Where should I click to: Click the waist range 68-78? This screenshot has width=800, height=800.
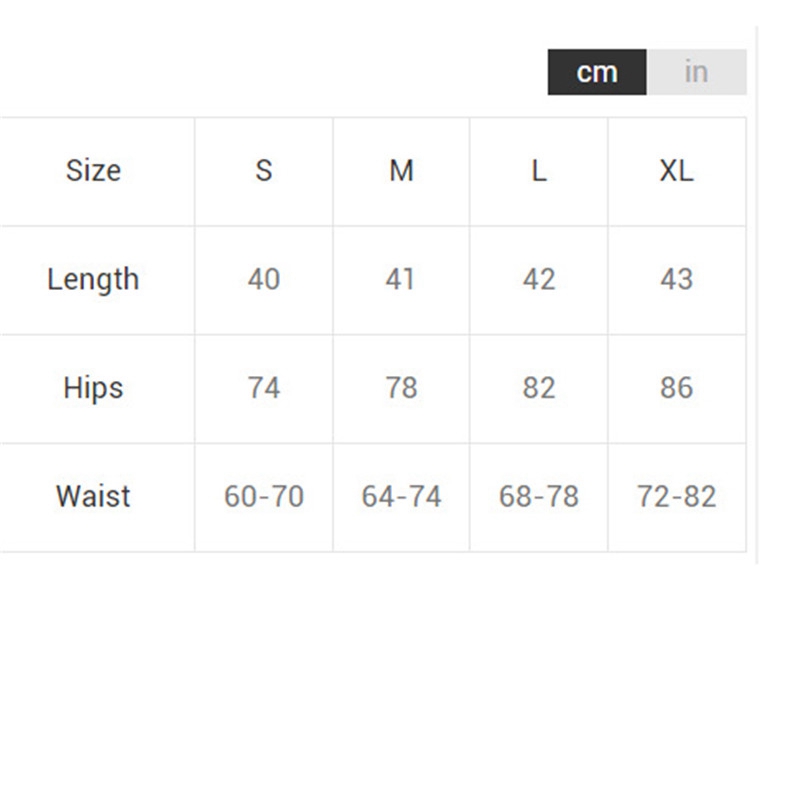tap(539, 496)
